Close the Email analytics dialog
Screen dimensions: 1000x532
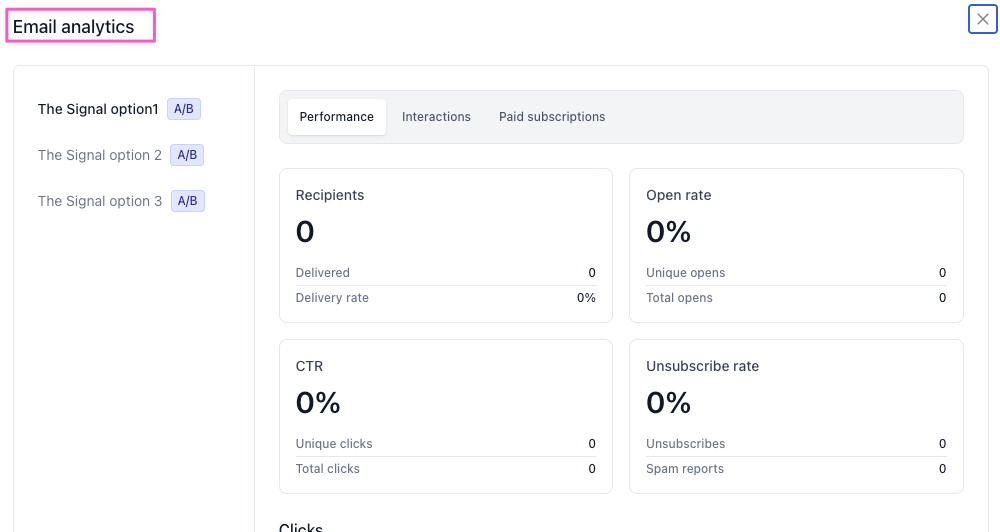point(982,19)
